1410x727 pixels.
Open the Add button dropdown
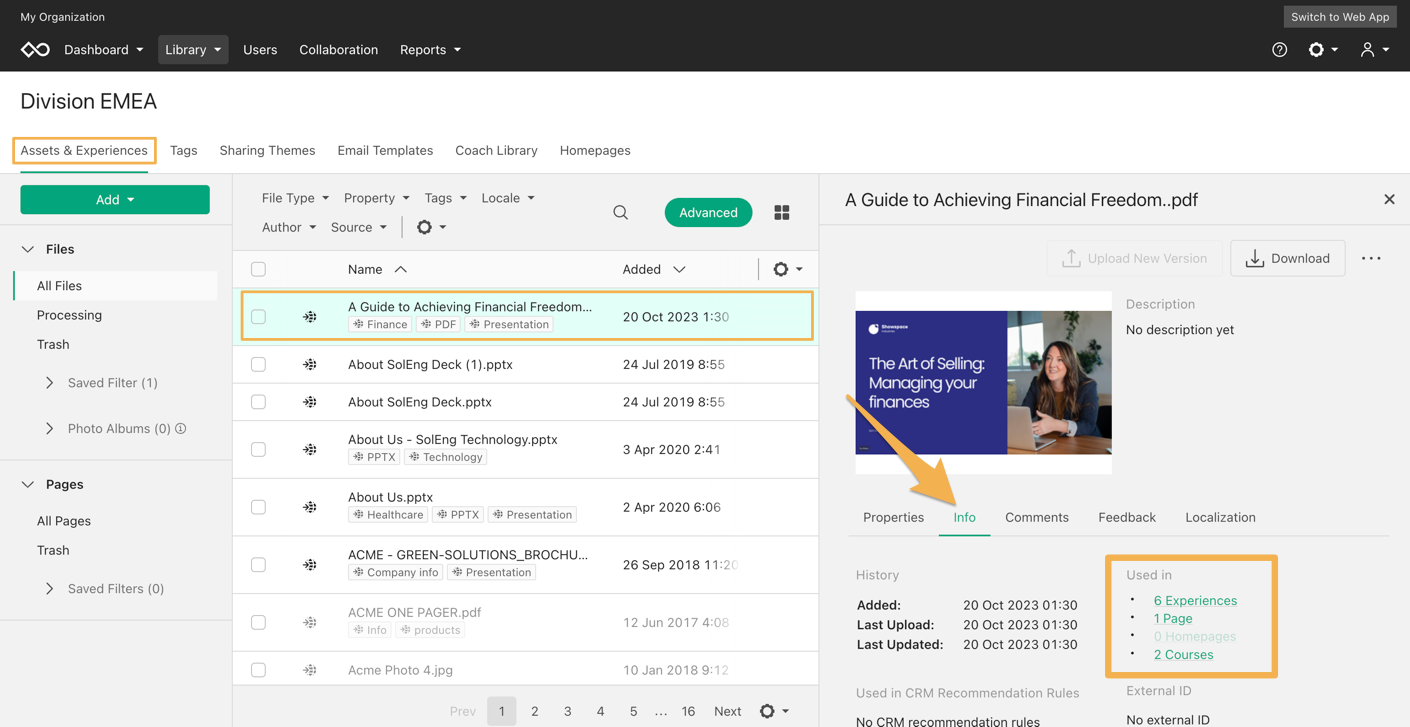(x=115, y=200)
